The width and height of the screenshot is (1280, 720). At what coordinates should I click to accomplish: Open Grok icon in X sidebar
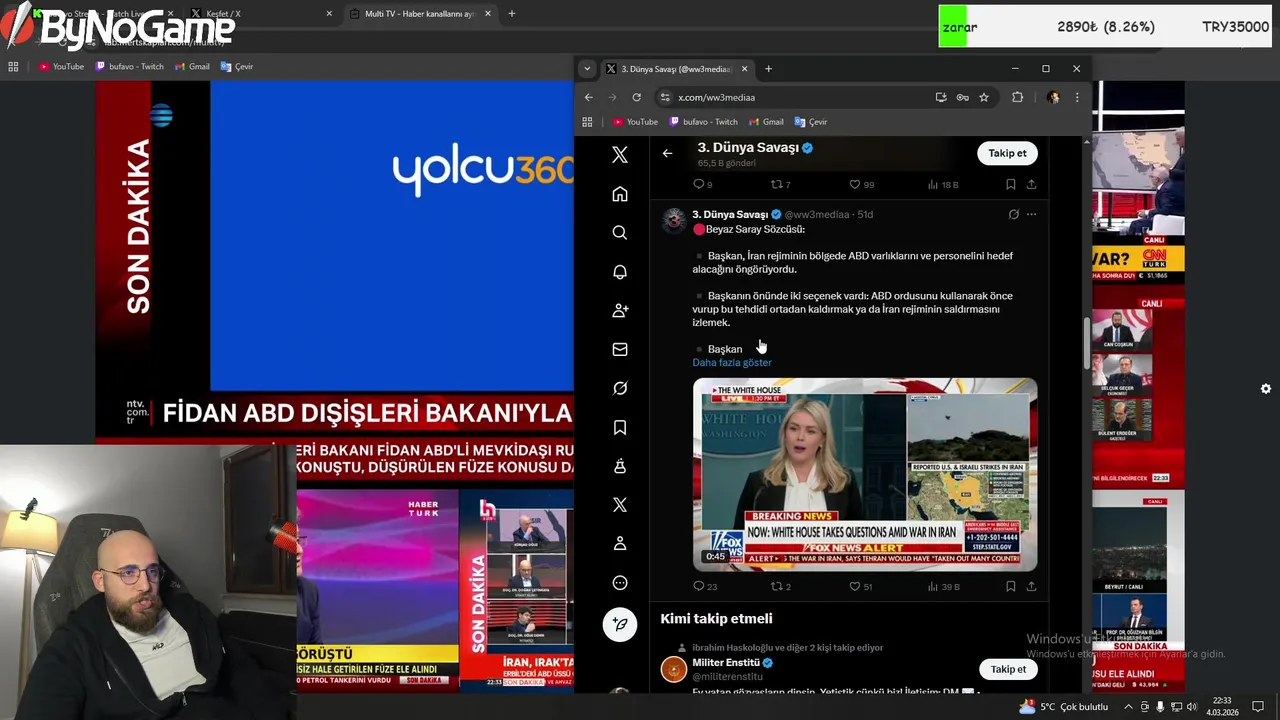click(x=620, y=388)
